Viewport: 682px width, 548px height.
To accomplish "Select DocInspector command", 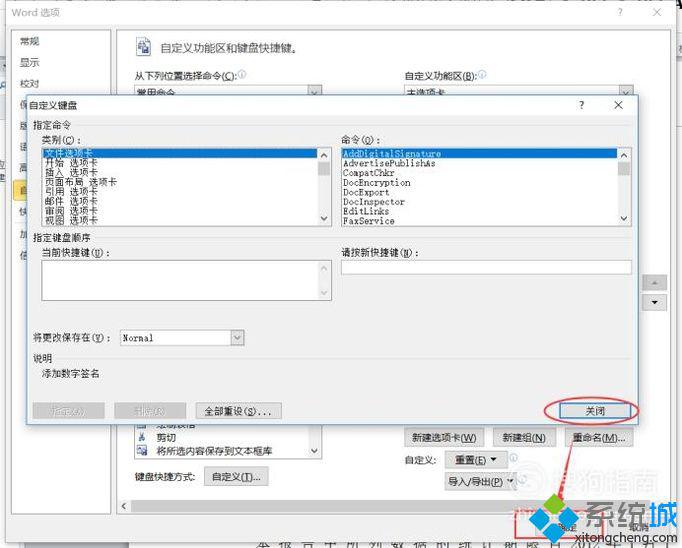I will pos(479,202).
